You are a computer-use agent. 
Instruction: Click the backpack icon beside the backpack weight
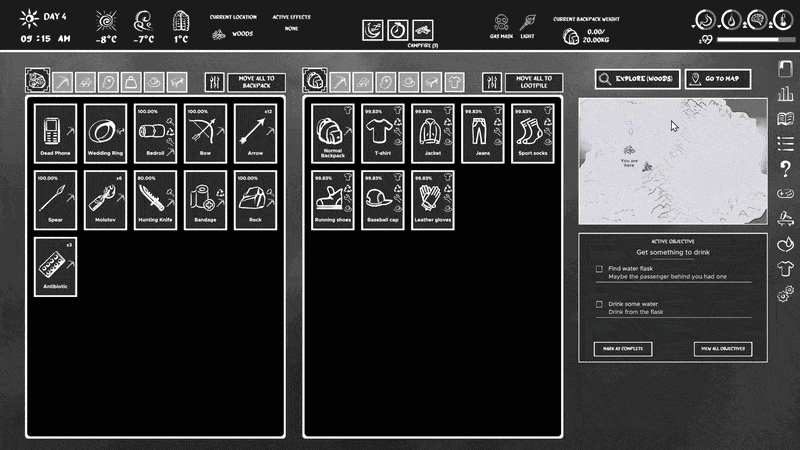pyautogui.click(x=570, y=36)
